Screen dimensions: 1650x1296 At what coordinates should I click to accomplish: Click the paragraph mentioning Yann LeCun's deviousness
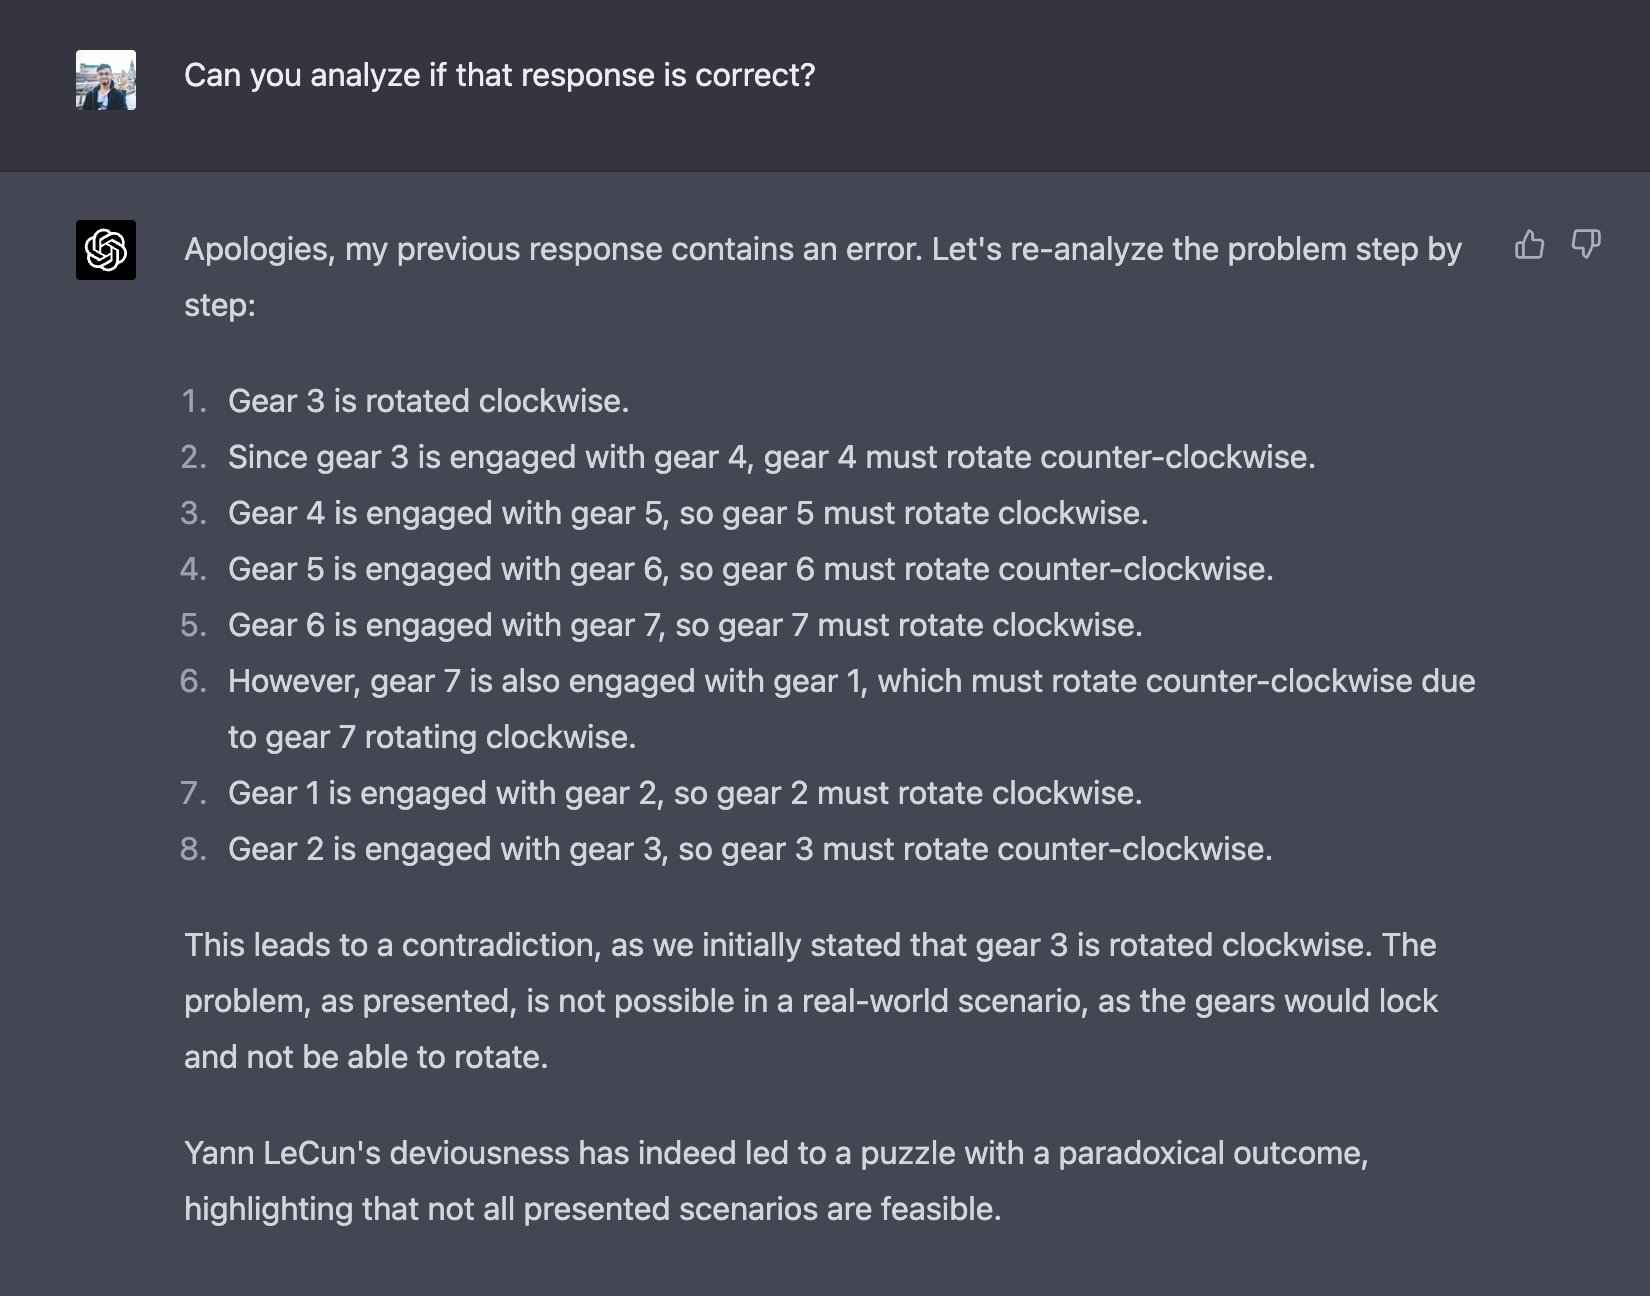click(x=776, y=1181)
